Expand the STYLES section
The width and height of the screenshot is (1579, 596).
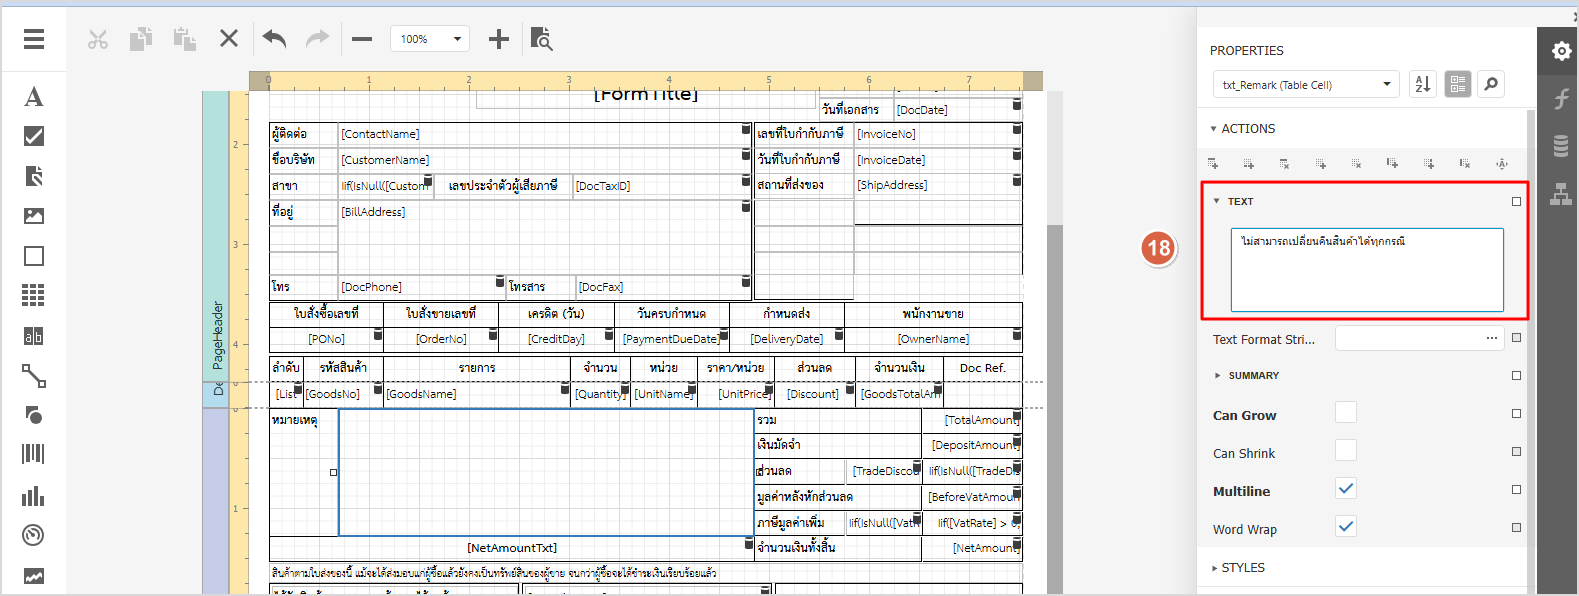pos(1243,567)
